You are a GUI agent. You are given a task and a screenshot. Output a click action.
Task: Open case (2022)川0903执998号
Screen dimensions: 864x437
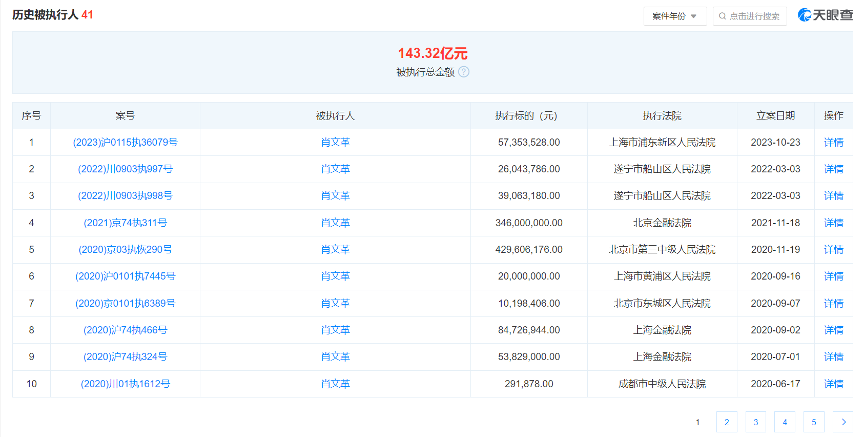pyautogui.click(x=125, y=196)
